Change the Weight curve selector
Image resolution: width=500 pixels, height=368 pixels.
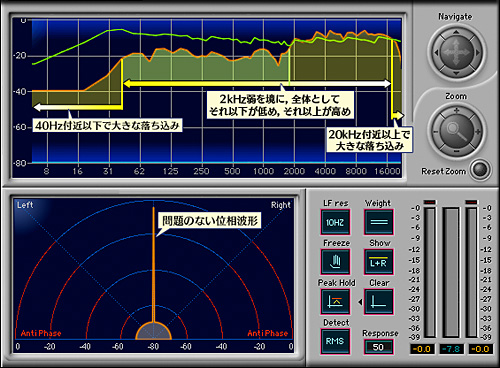point(379,222)
